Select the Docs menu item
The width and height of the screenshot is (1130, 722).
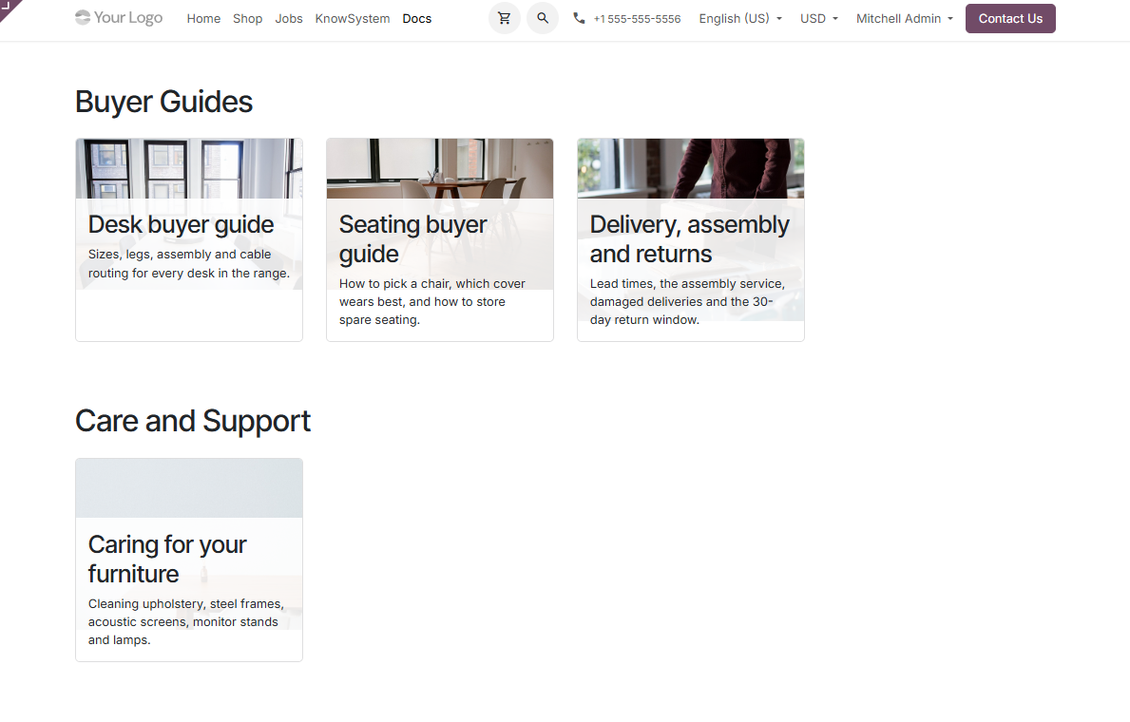click(417, 19)
